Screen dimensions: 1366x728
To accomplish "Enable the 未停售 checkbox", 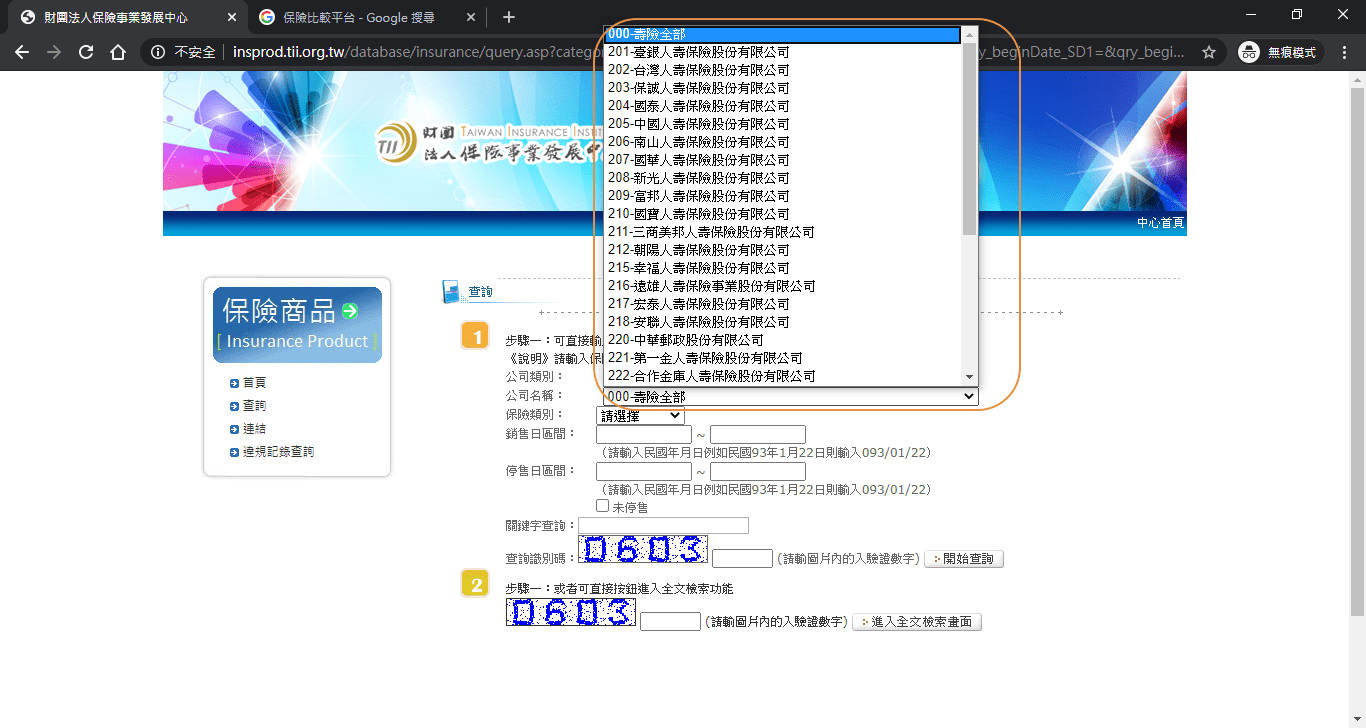I will tap(602, 506).
